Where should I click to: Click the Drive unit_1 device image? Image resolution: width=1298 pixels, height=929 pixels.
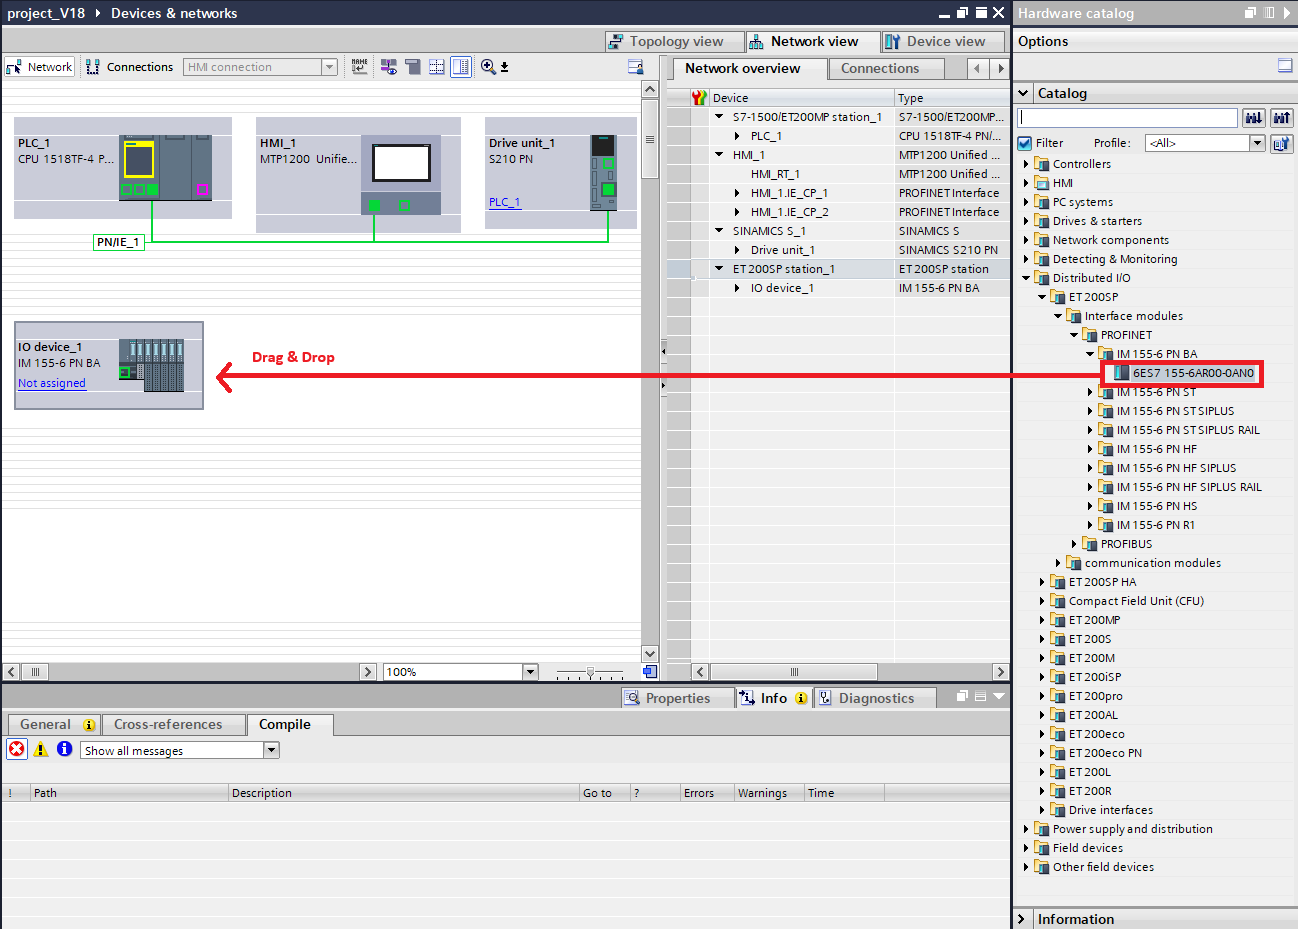click(x=603, y=172)
